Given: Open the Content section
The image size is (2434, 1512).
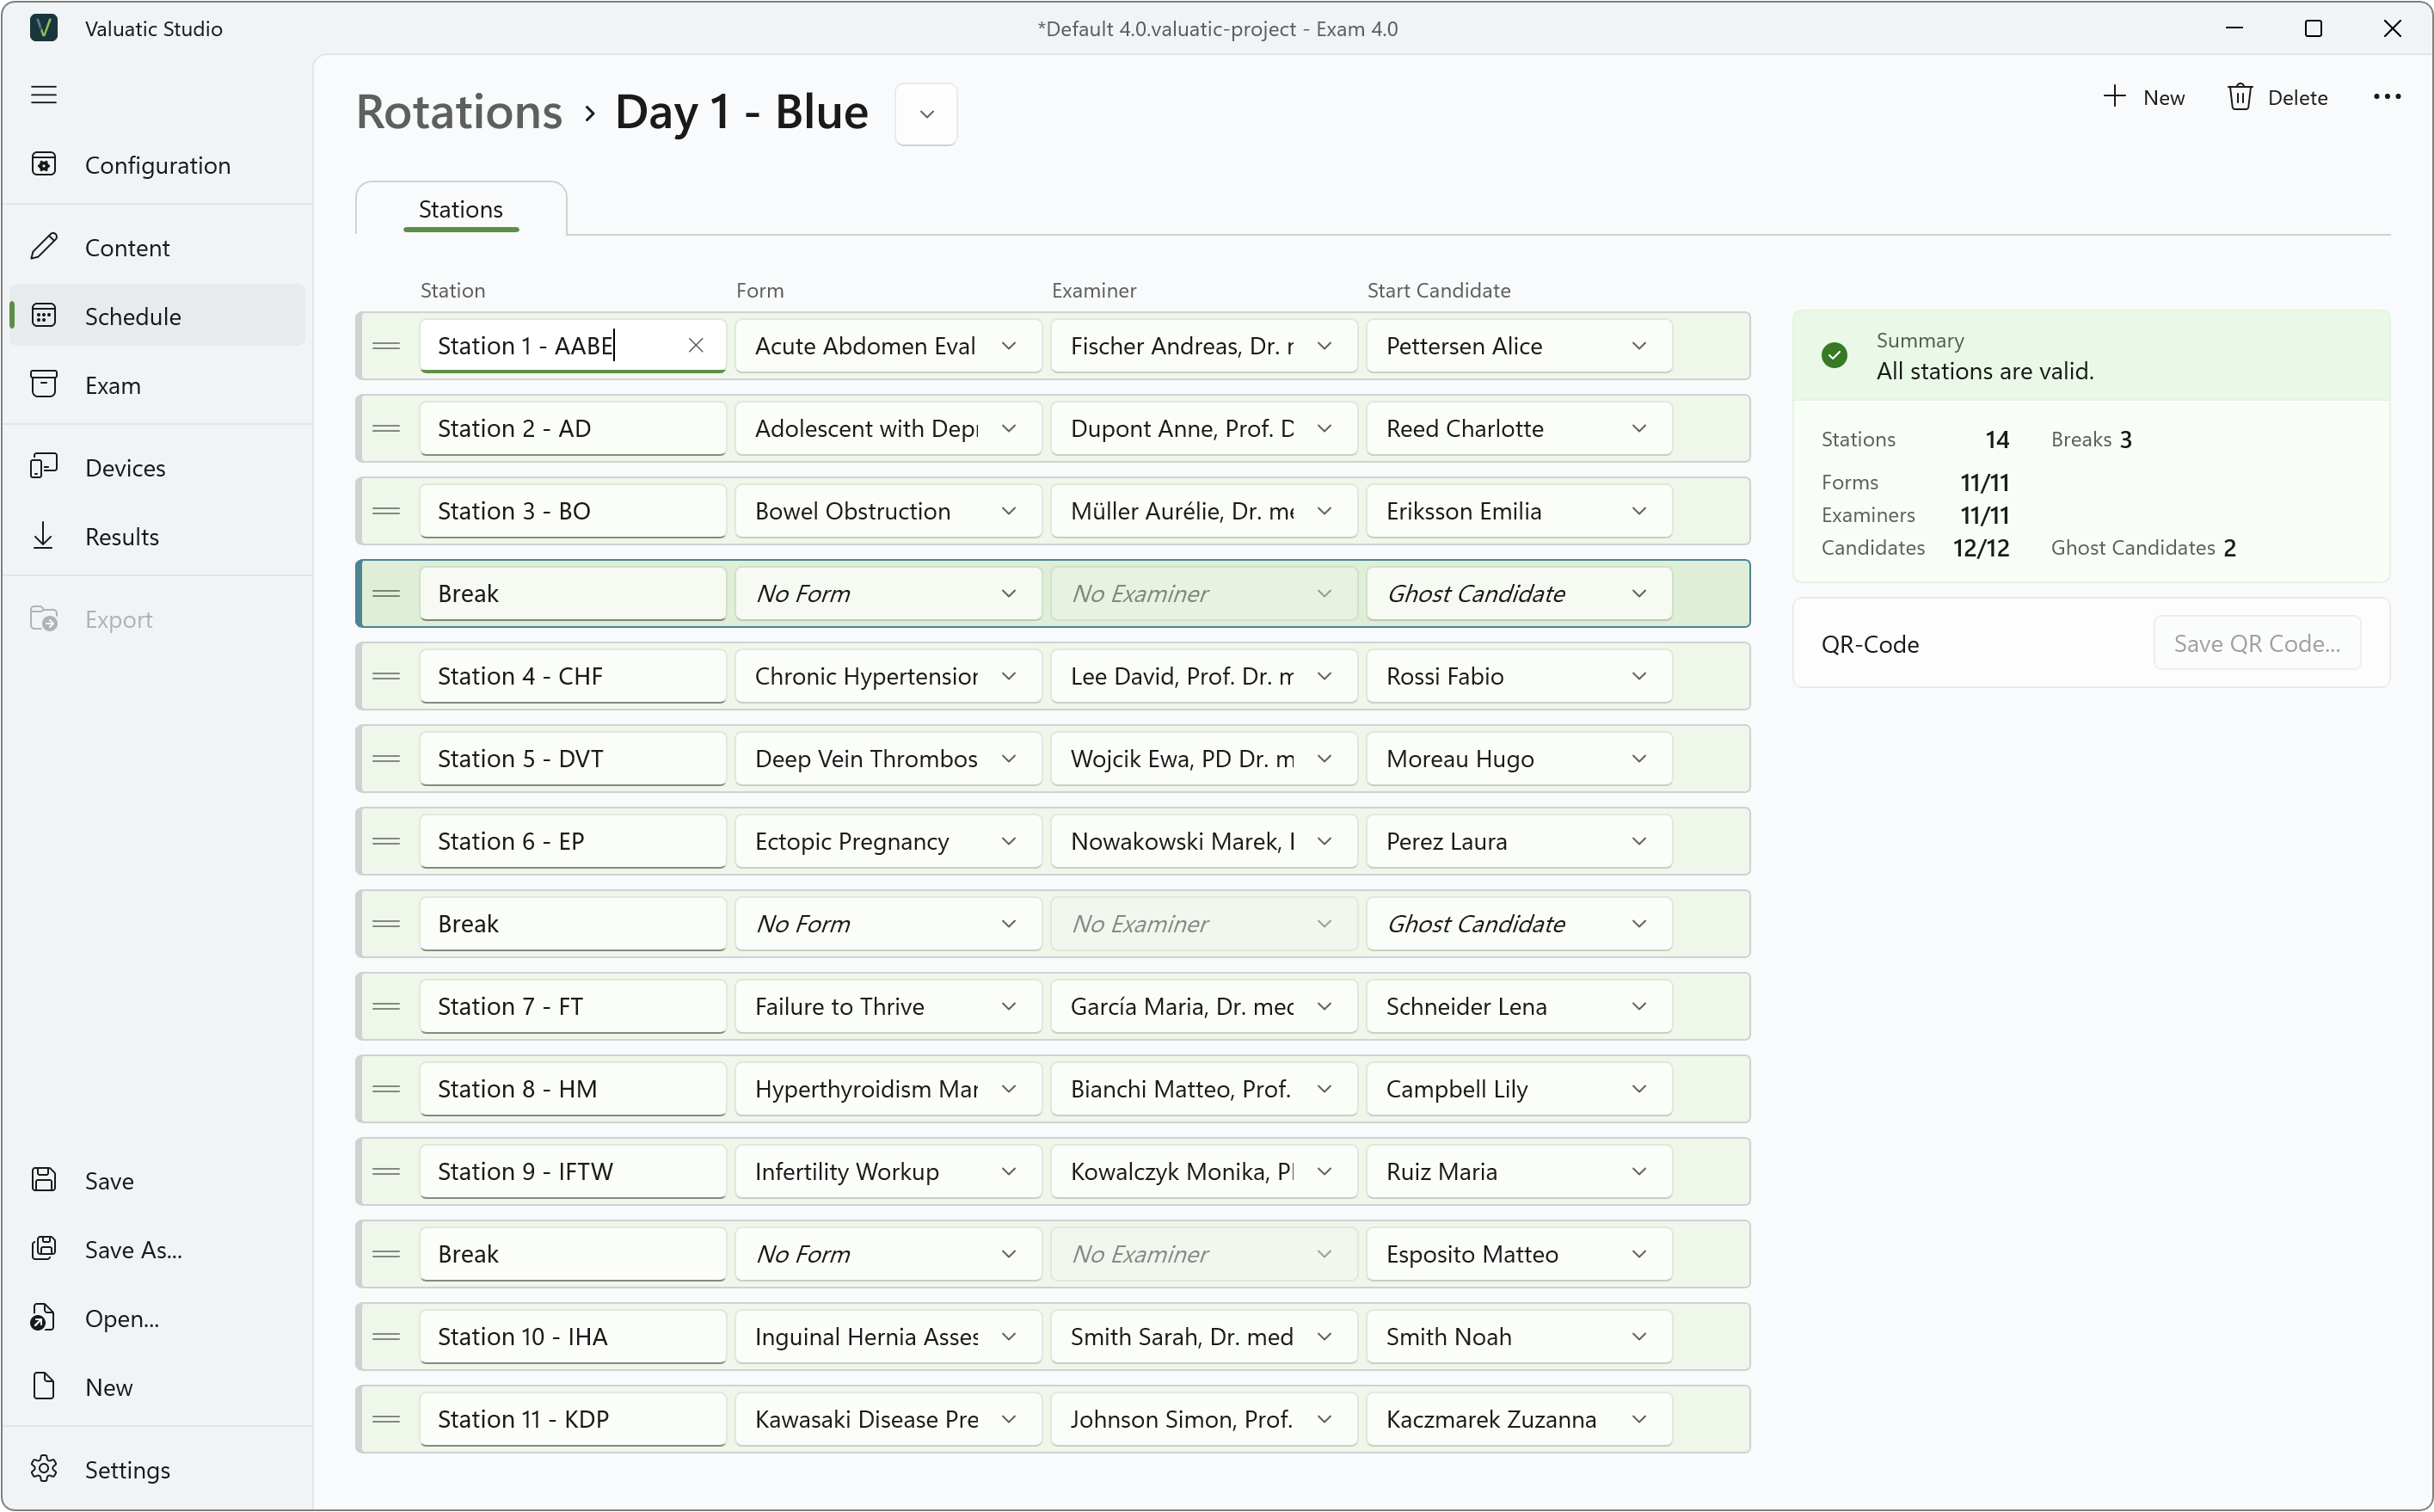Looking at the screenshot, I should pos(157,247).
